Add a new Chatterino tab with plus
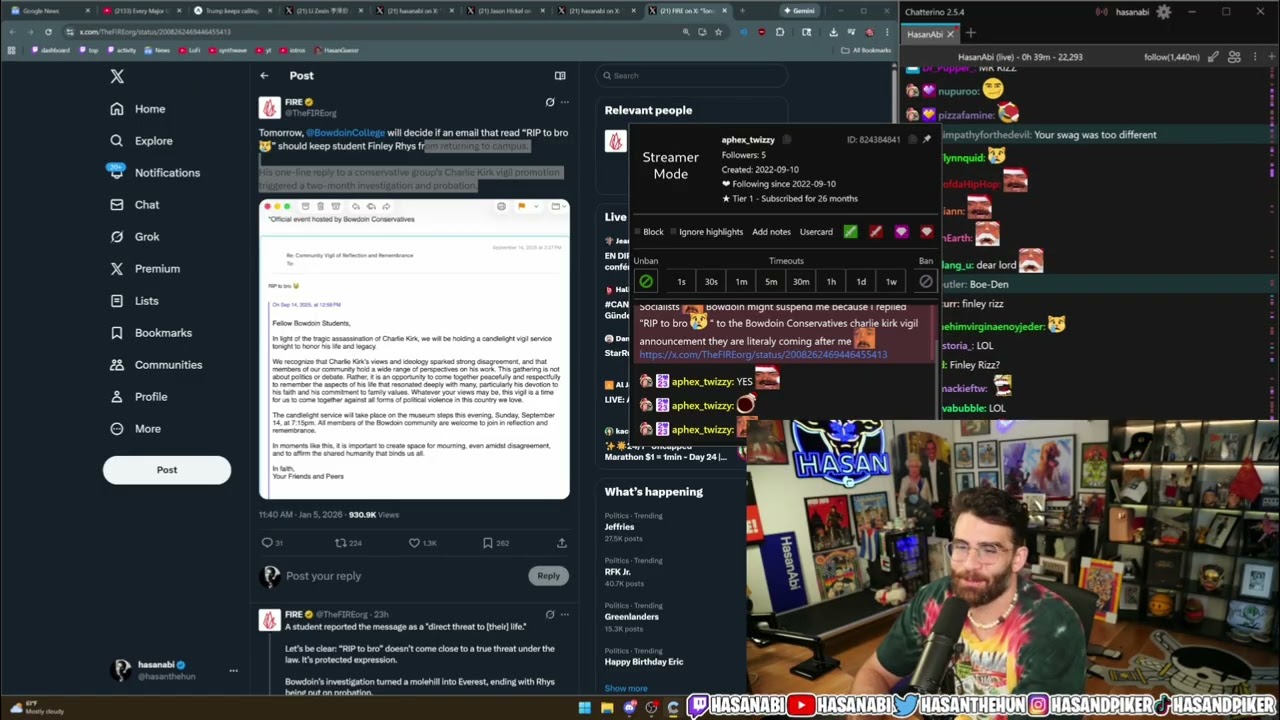This screenshot has width=1280, height=720. [x=970, y=34]
